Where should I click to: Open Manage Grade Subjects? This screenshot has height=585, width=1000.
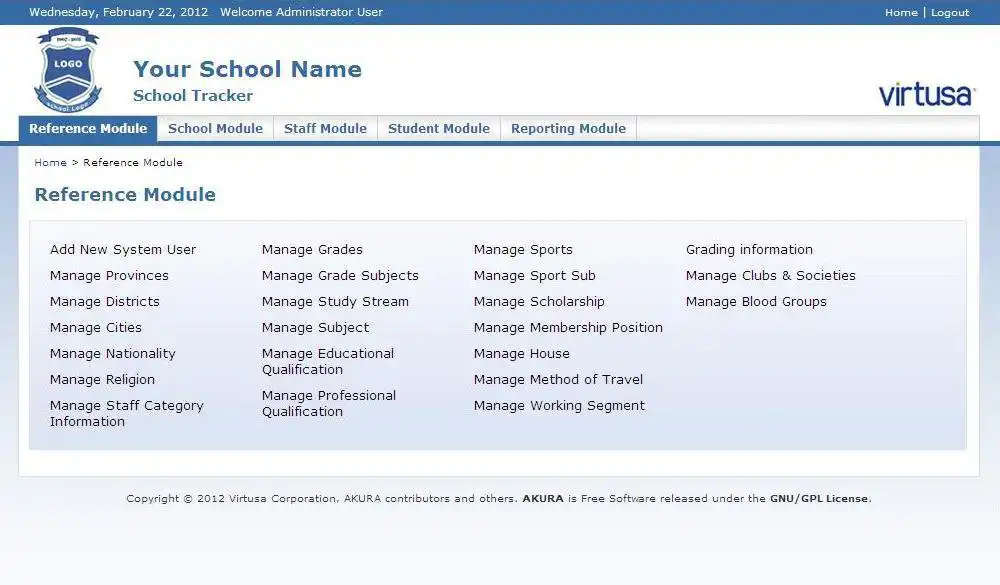pos(340,276)
